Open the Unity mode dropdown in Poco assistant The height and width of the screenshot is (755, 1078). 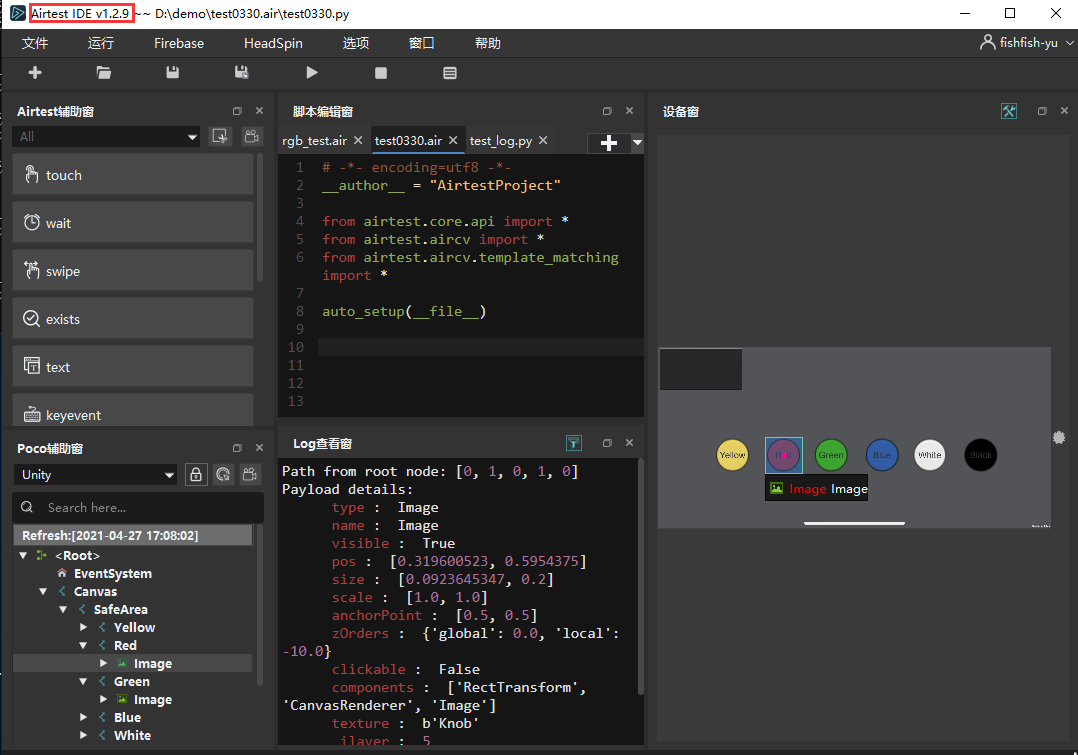pos(95,474)
